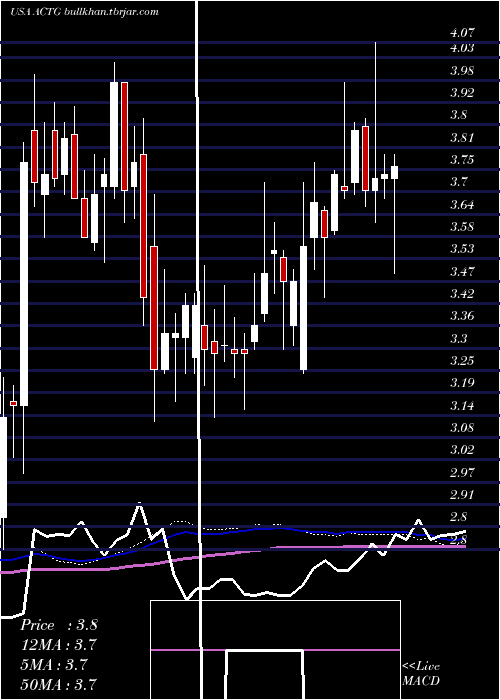The image size is (500, 700).
Task: Click the '5MA : 3.7' readout
Action: pos(54,664)
